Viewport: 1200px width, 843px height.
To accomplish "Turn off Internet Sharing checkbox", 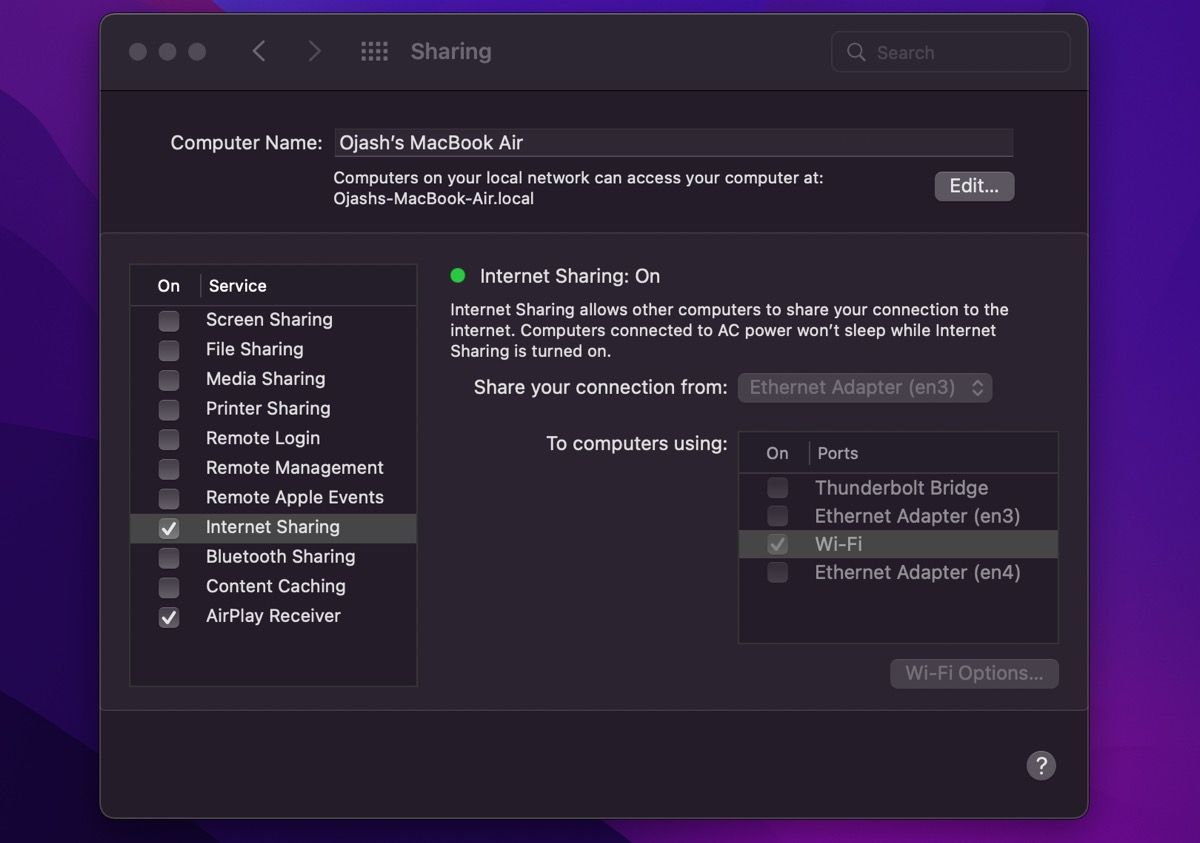I will [169, 528].
